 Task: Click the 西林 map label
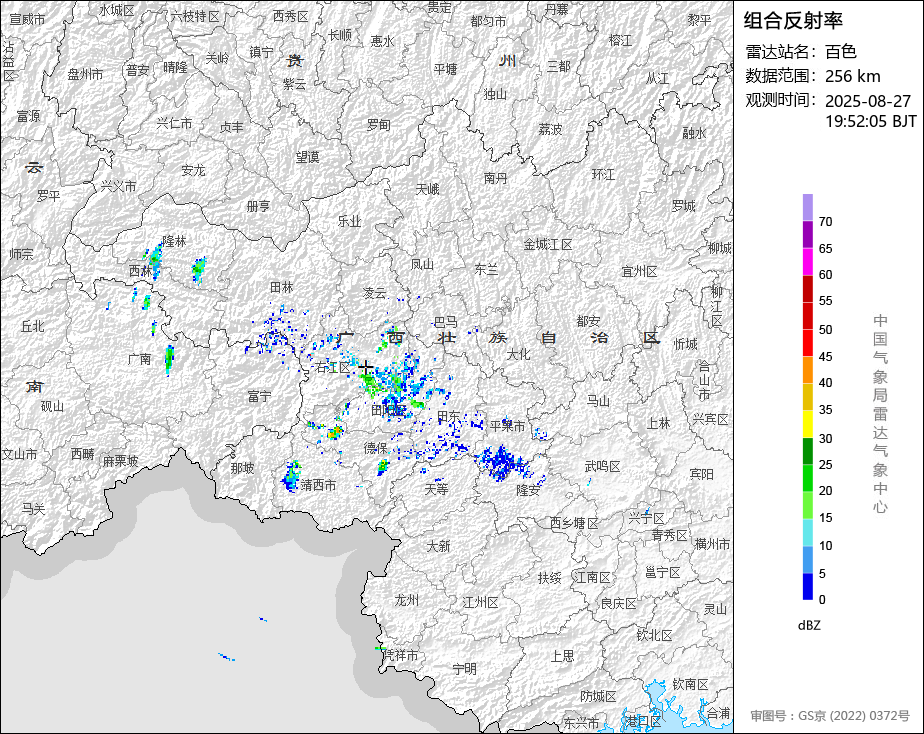pyautogui.click(x=140, y=271)
